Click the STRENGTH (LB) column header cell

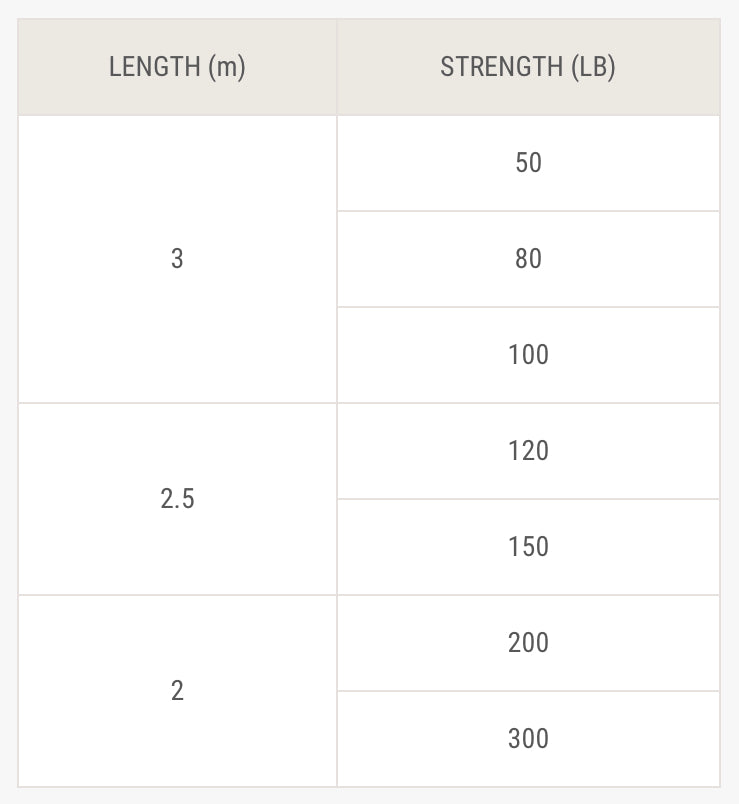pyautogui.click(x=528, y=67)
